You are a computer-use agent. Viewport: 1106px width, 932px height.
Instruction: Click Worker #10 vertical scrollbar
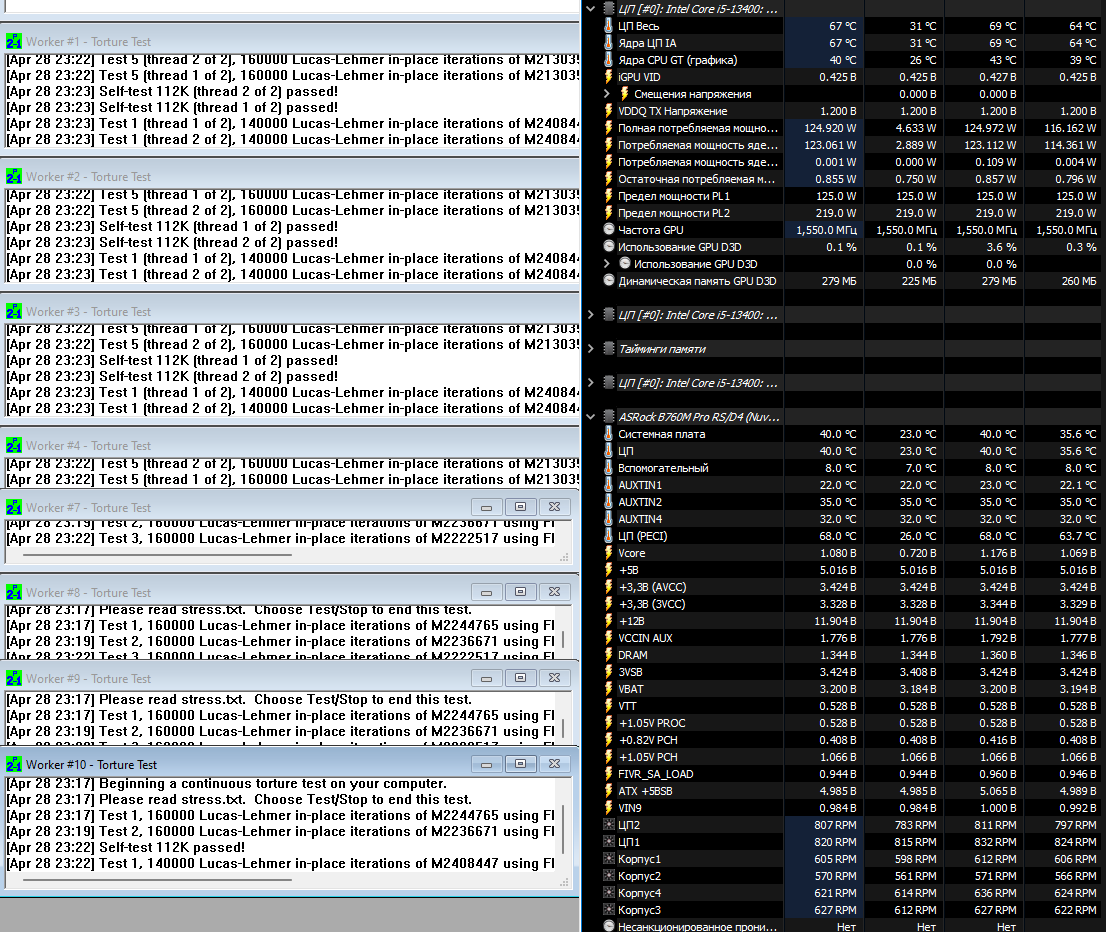pyautogui.click(x=563, y=830)
